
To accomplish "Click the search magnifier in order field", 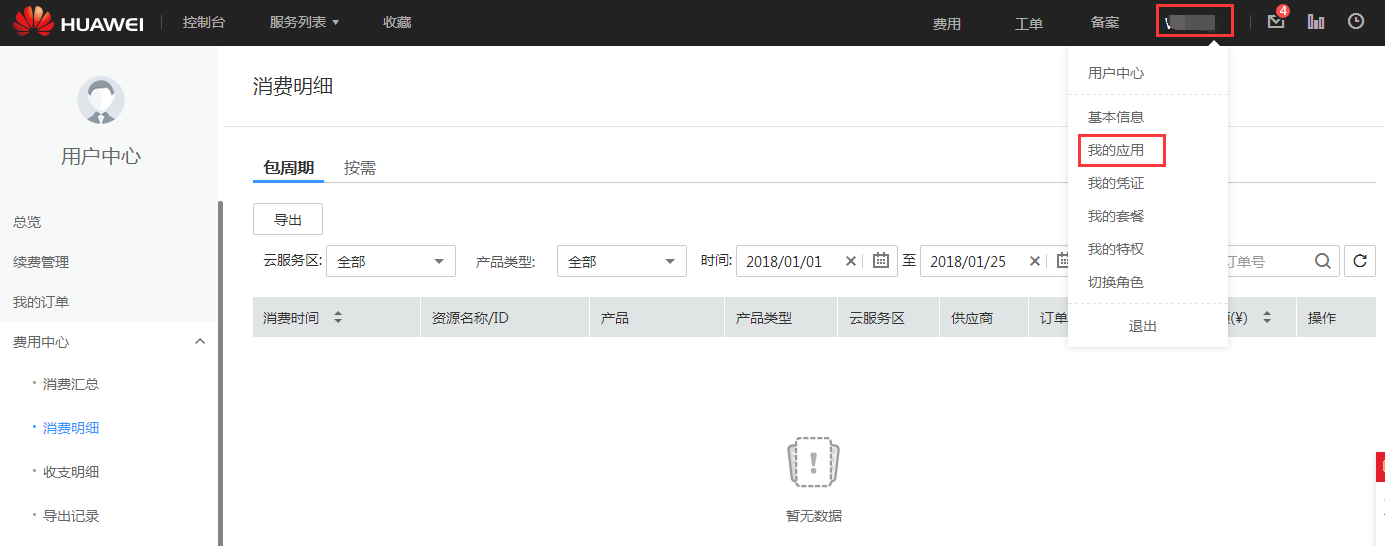I will pyautogui.click(x=1322, y=261).
